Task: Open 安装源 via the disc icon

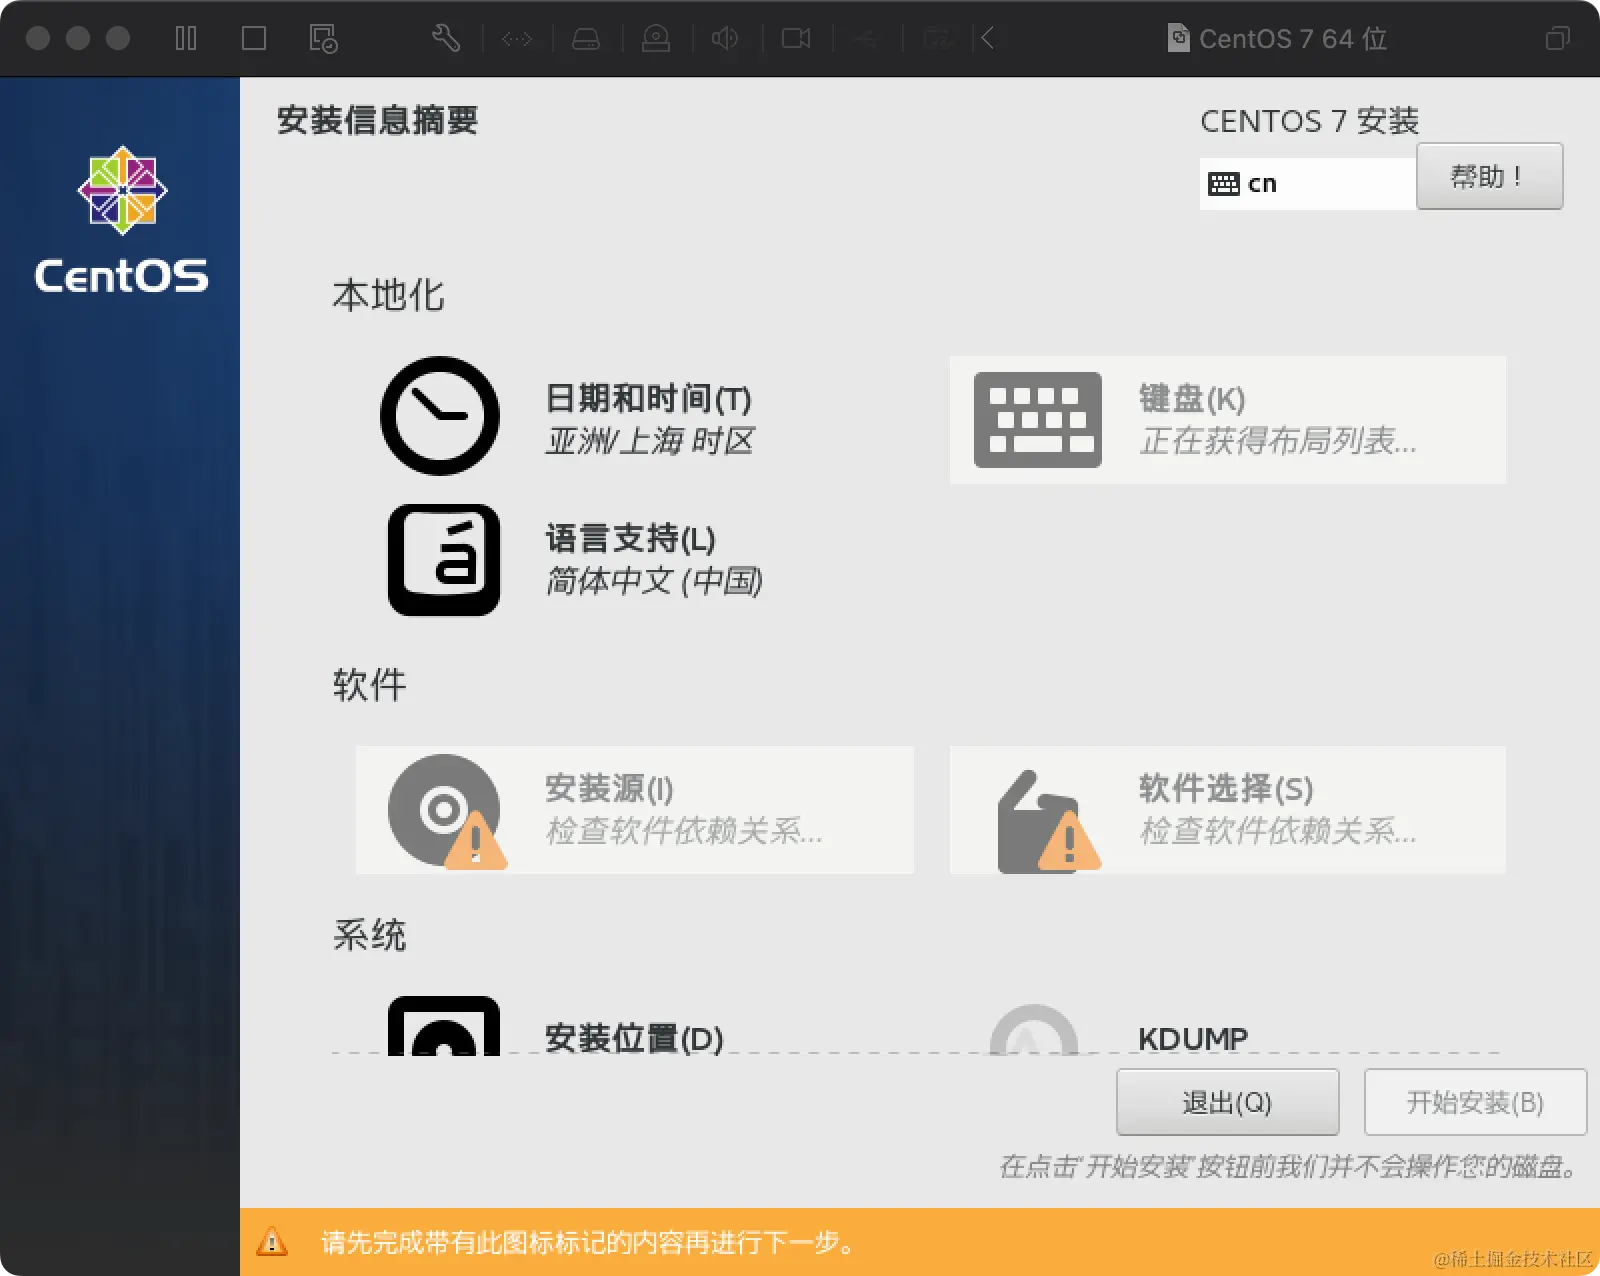Action: pyautogui.click(x=445, y=811)
